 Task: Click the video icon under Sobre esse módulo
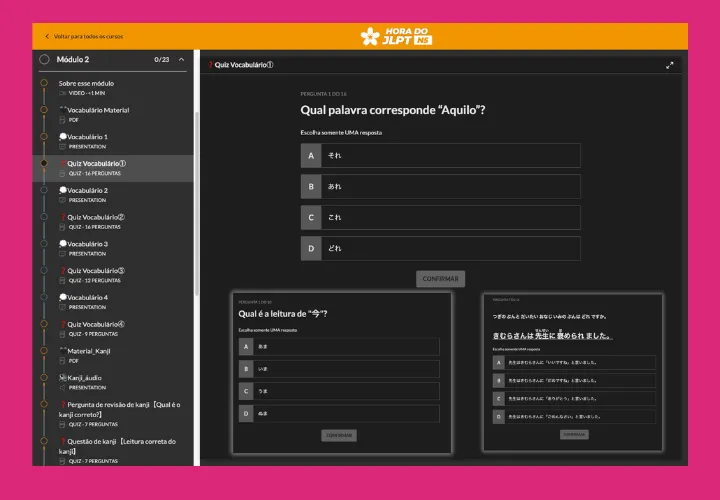tap(62, 93)
